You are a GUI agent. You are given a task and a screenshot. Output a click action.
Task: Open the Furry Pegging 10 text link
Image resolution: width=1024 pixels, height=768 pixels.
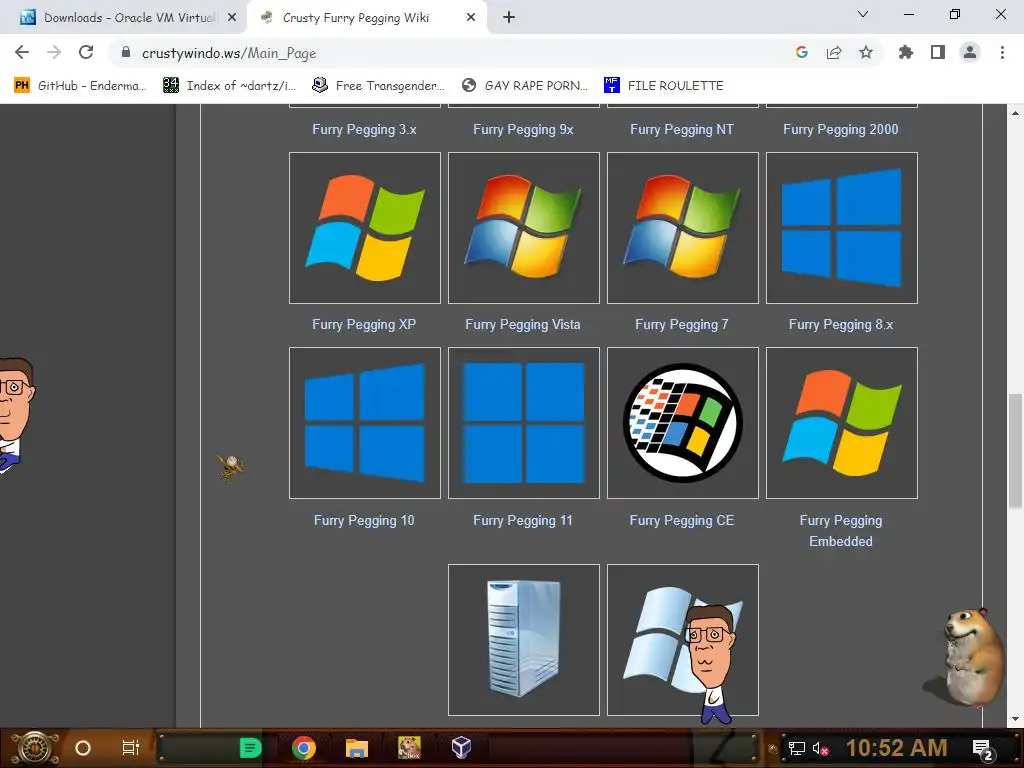tap(364, 520)
